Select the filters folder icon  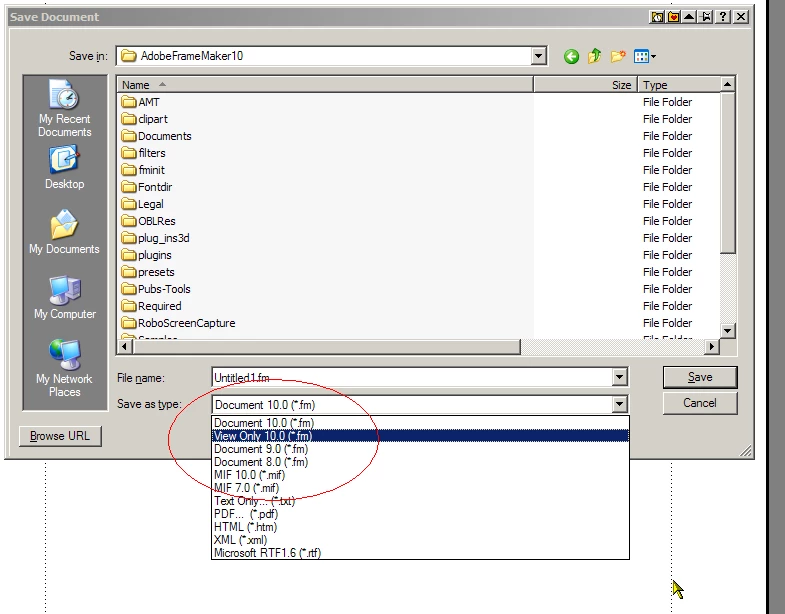coord(129,153)
